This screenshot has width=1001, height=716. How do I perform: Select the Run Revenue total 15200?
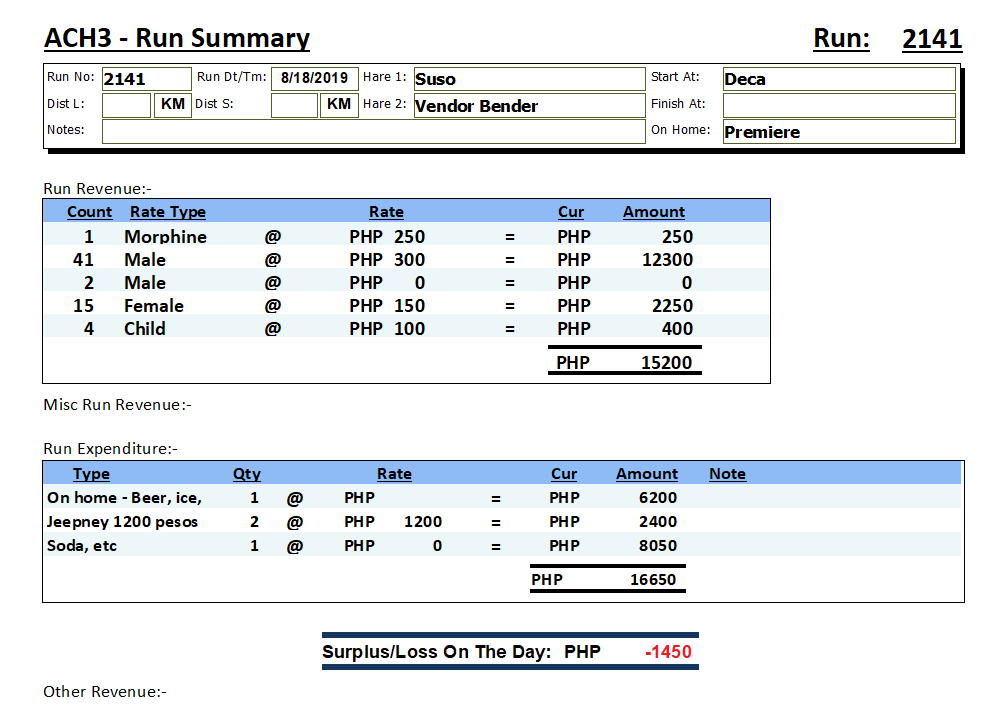tap(666, 363)
